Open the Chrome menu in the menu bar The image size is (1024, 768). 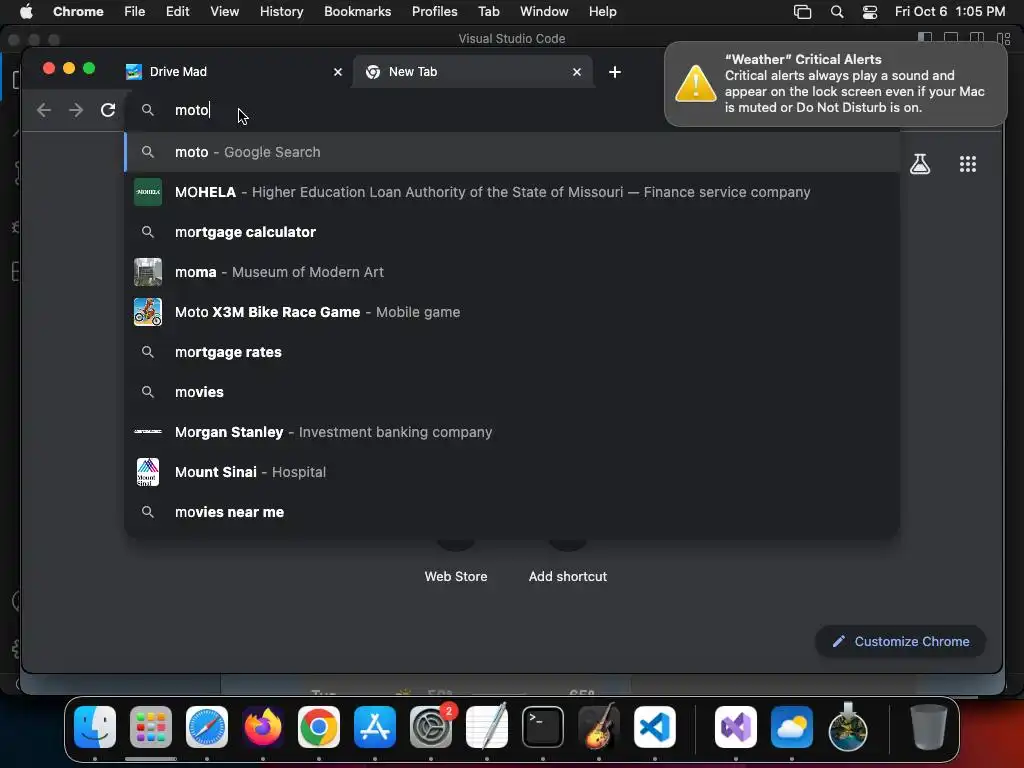(x=78, y=11)
